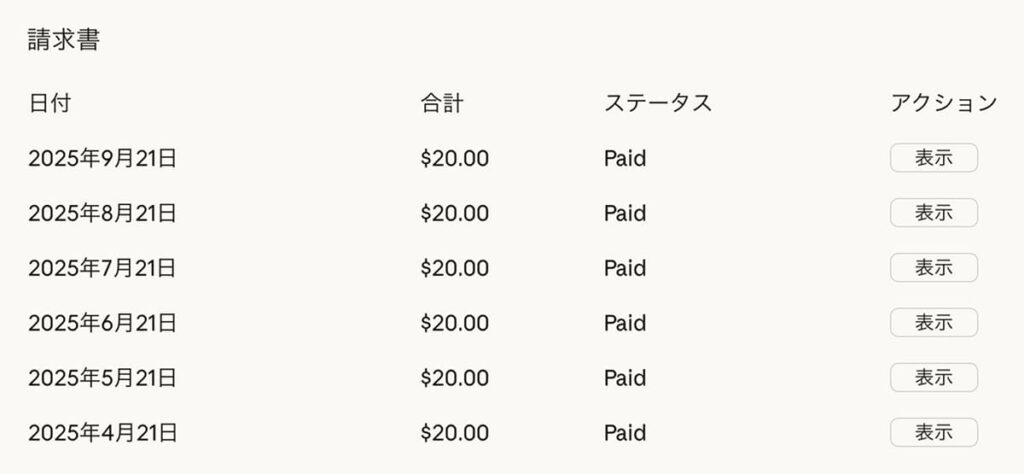Viewport: 1024px width, 474px height.
Task: Select the 合計 column header
Action: coord(442,103)
